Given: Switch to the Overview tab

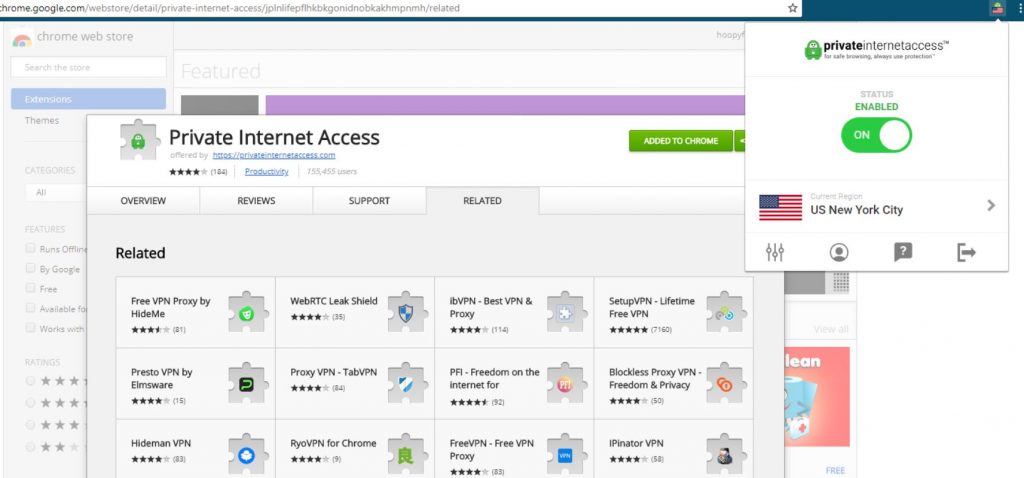Looking at the screenshot, I should (x=143, y=201).
